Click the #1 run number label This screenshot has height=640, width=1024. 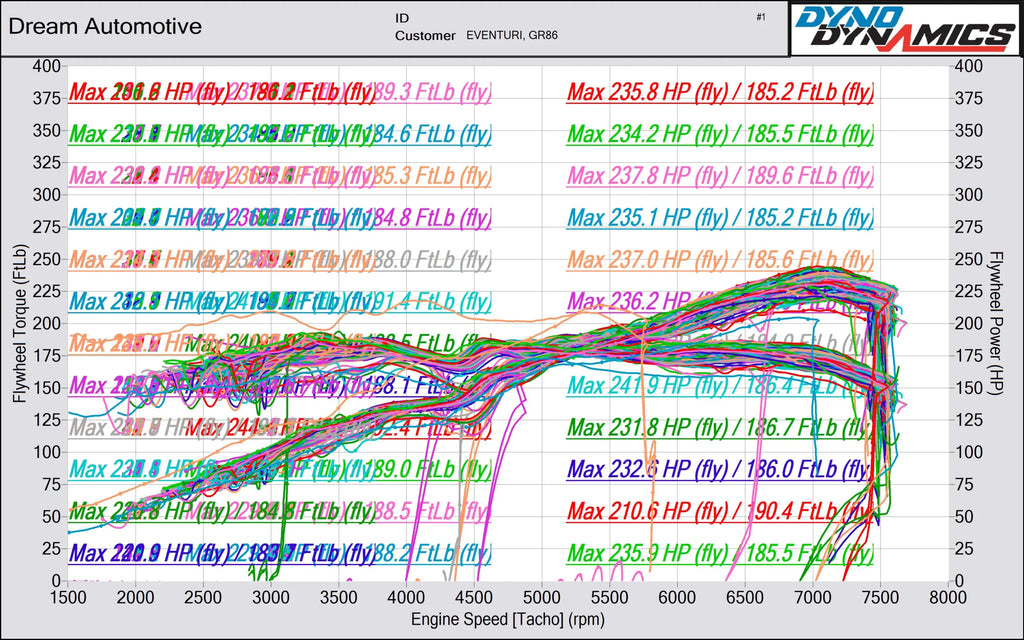click(761, 18)
